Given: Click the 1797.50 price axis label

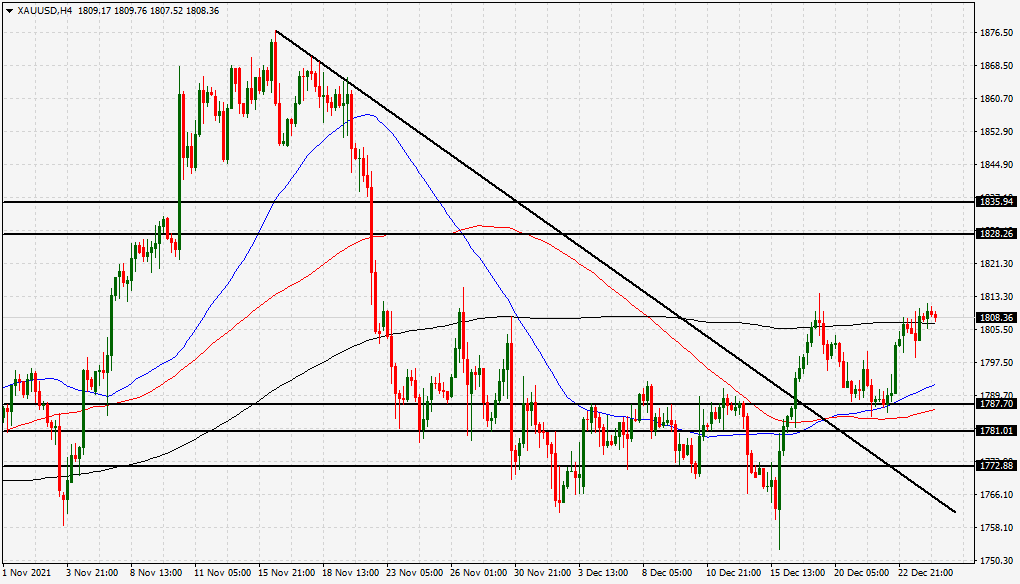Looking at the screenshot, I should pyautogui.click(x=997, y=362).
